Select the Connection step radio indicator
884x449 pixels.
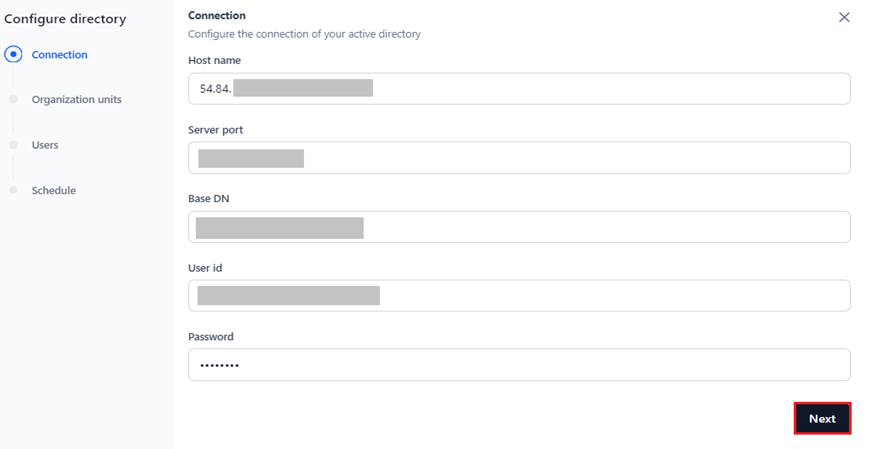[14, 55]
